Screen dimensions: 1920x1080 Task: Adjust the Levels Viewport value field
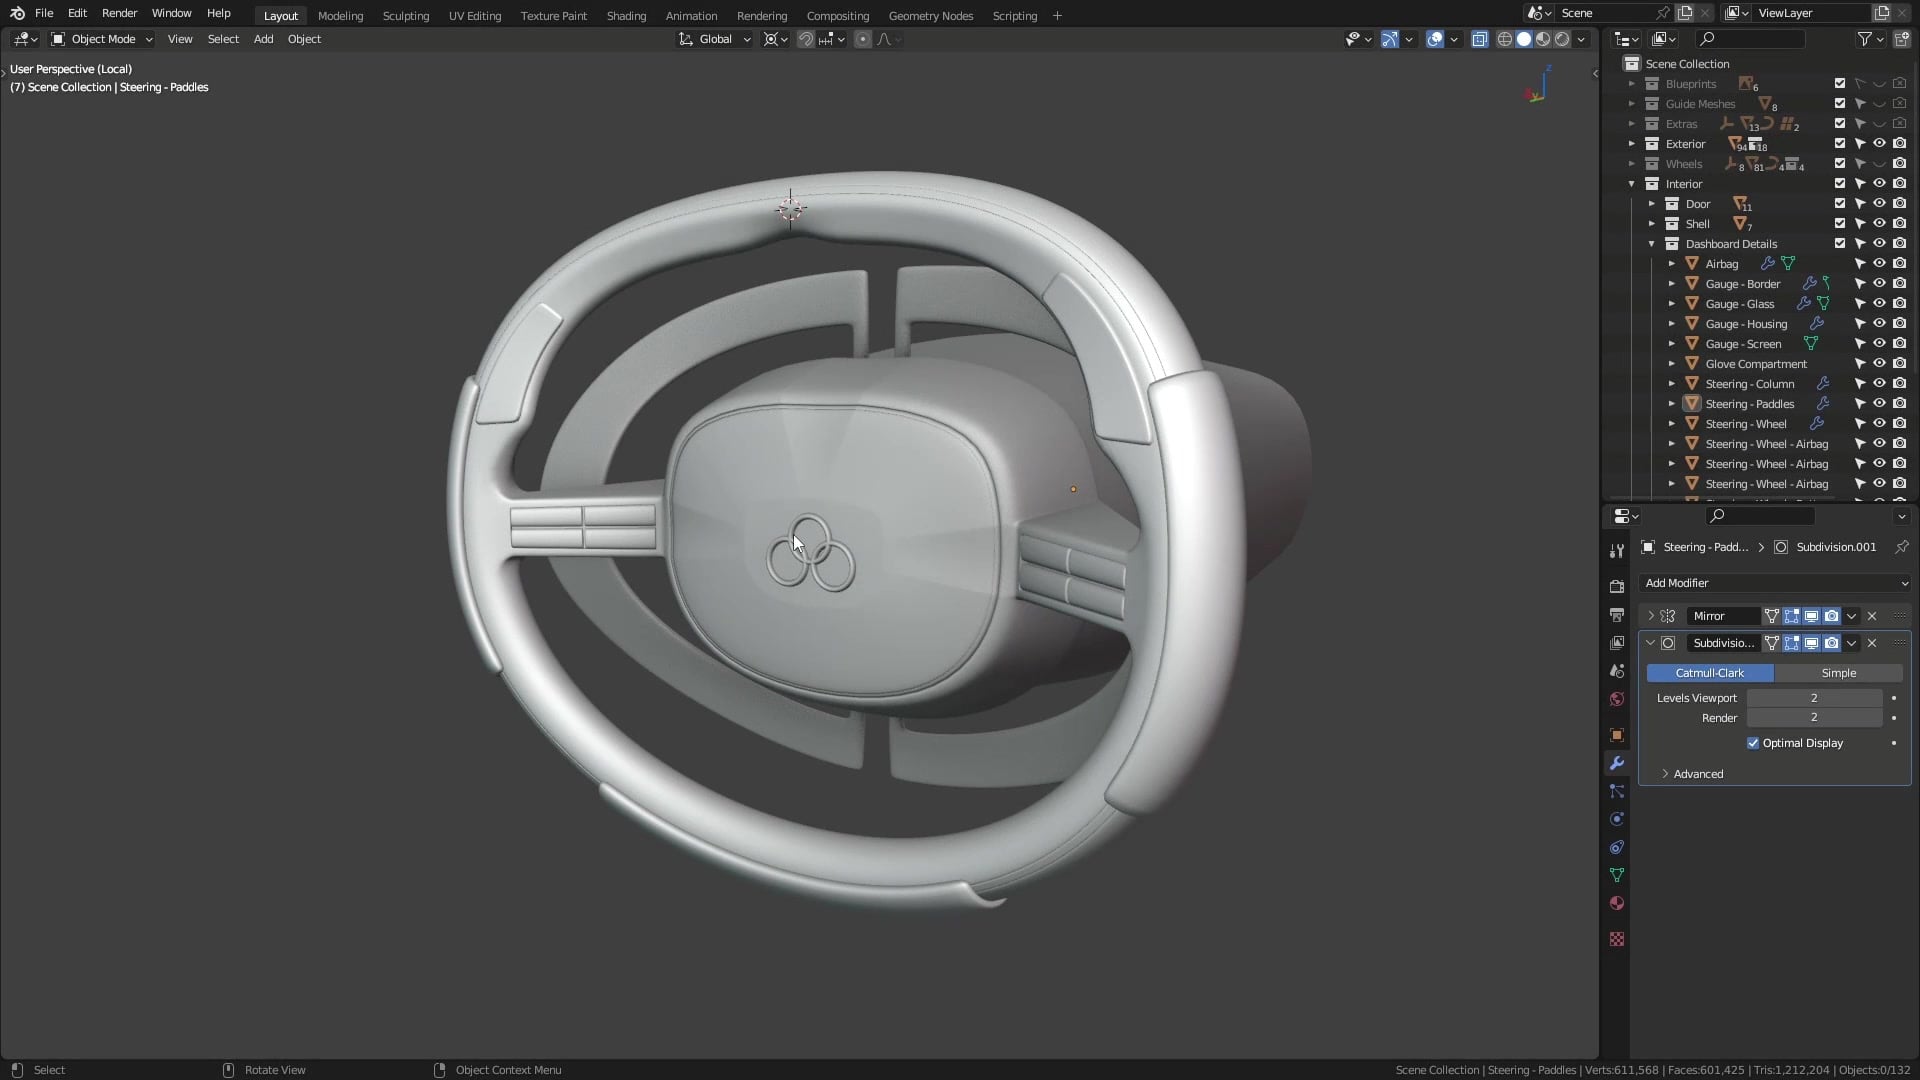(x=1814, y=698)
